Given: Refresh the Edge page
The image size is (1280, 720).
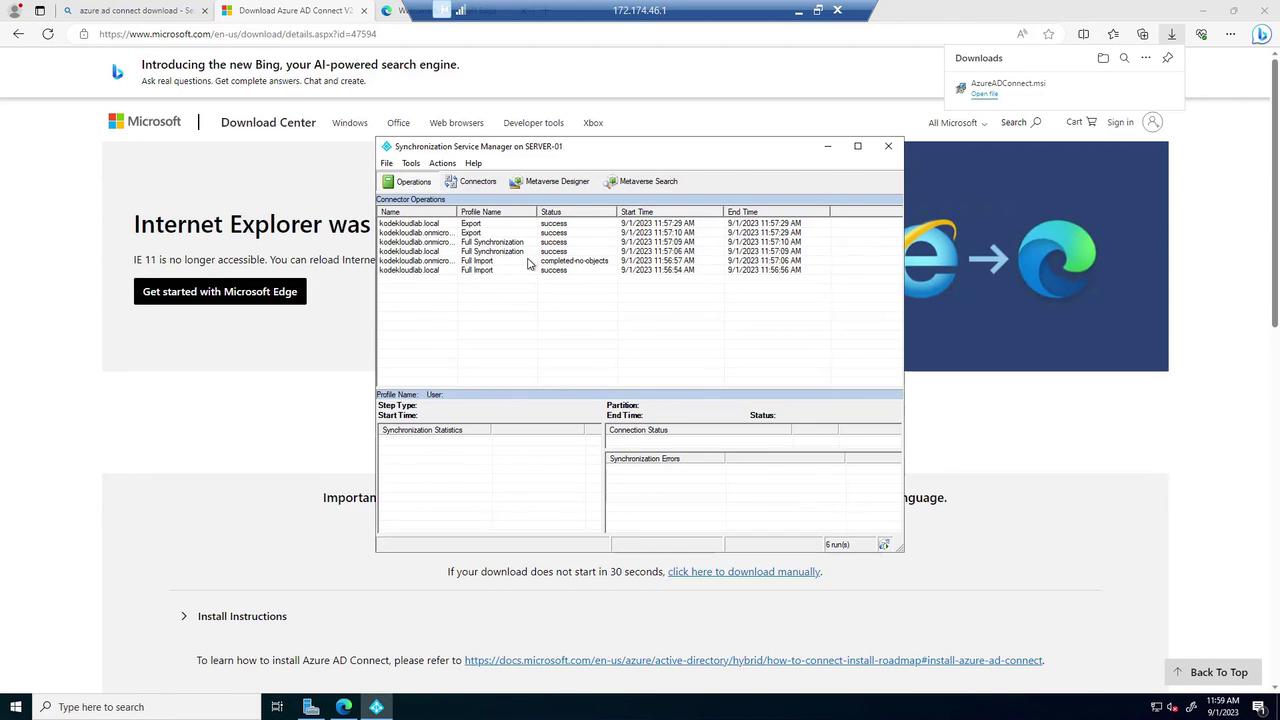Looking at the screenshot, I should click(x=47, y=34).
